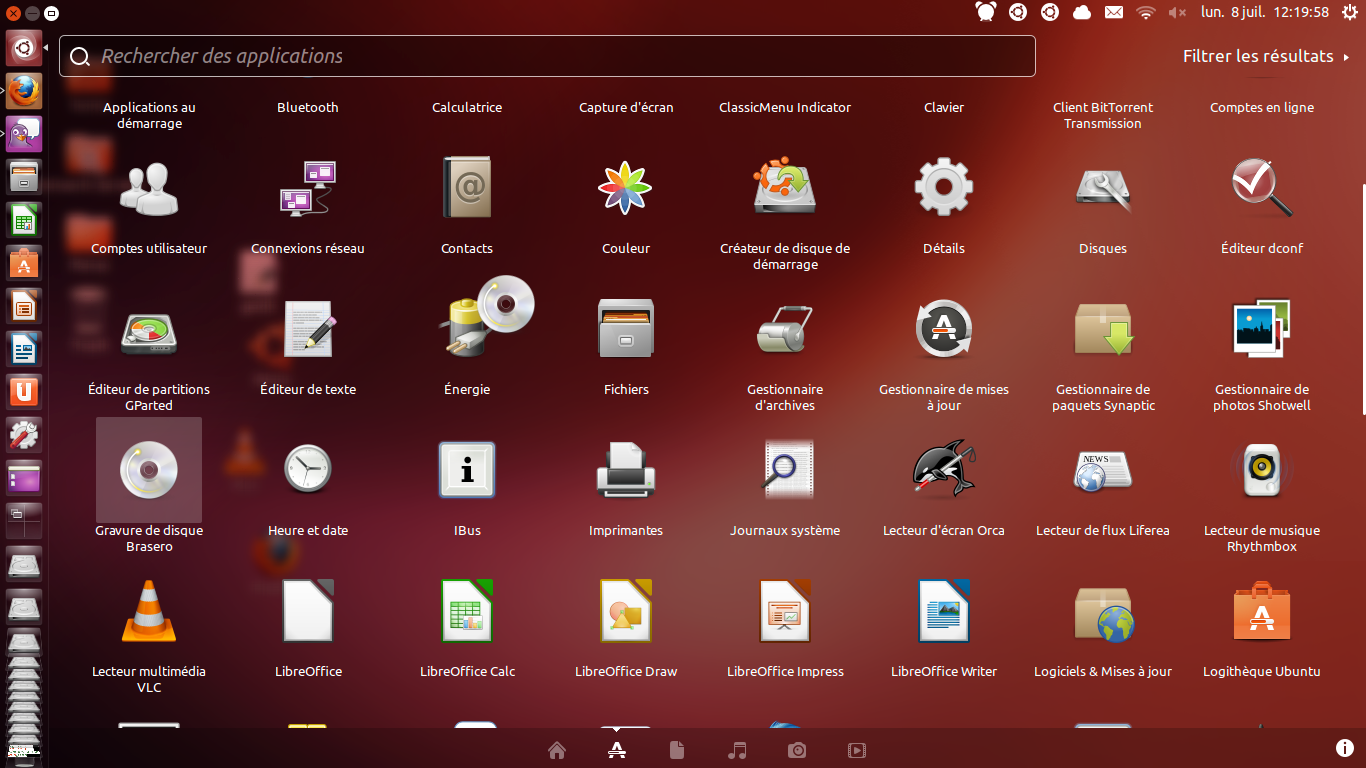This screenshot has width=1366, height=768.
Task: Open the Wi-Fi network indicator
Action: pos(1146,12)
